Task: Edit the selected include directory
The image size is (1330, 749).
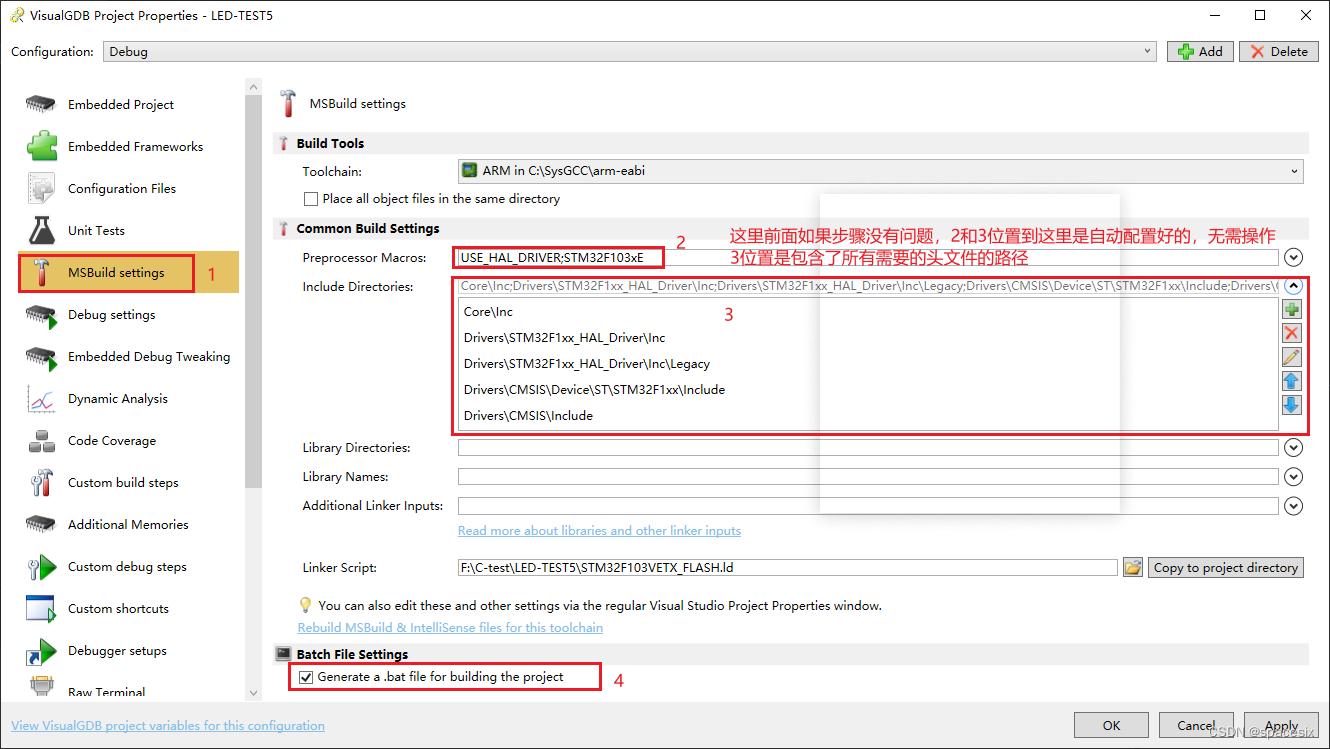Action: point(1292,358)
